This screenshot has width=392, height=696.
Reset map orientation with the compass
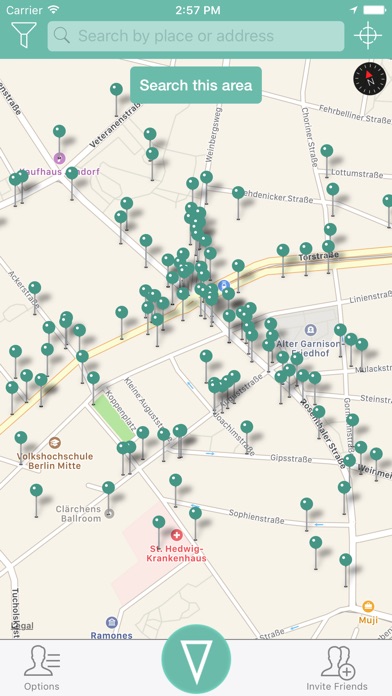pos(370,79)
